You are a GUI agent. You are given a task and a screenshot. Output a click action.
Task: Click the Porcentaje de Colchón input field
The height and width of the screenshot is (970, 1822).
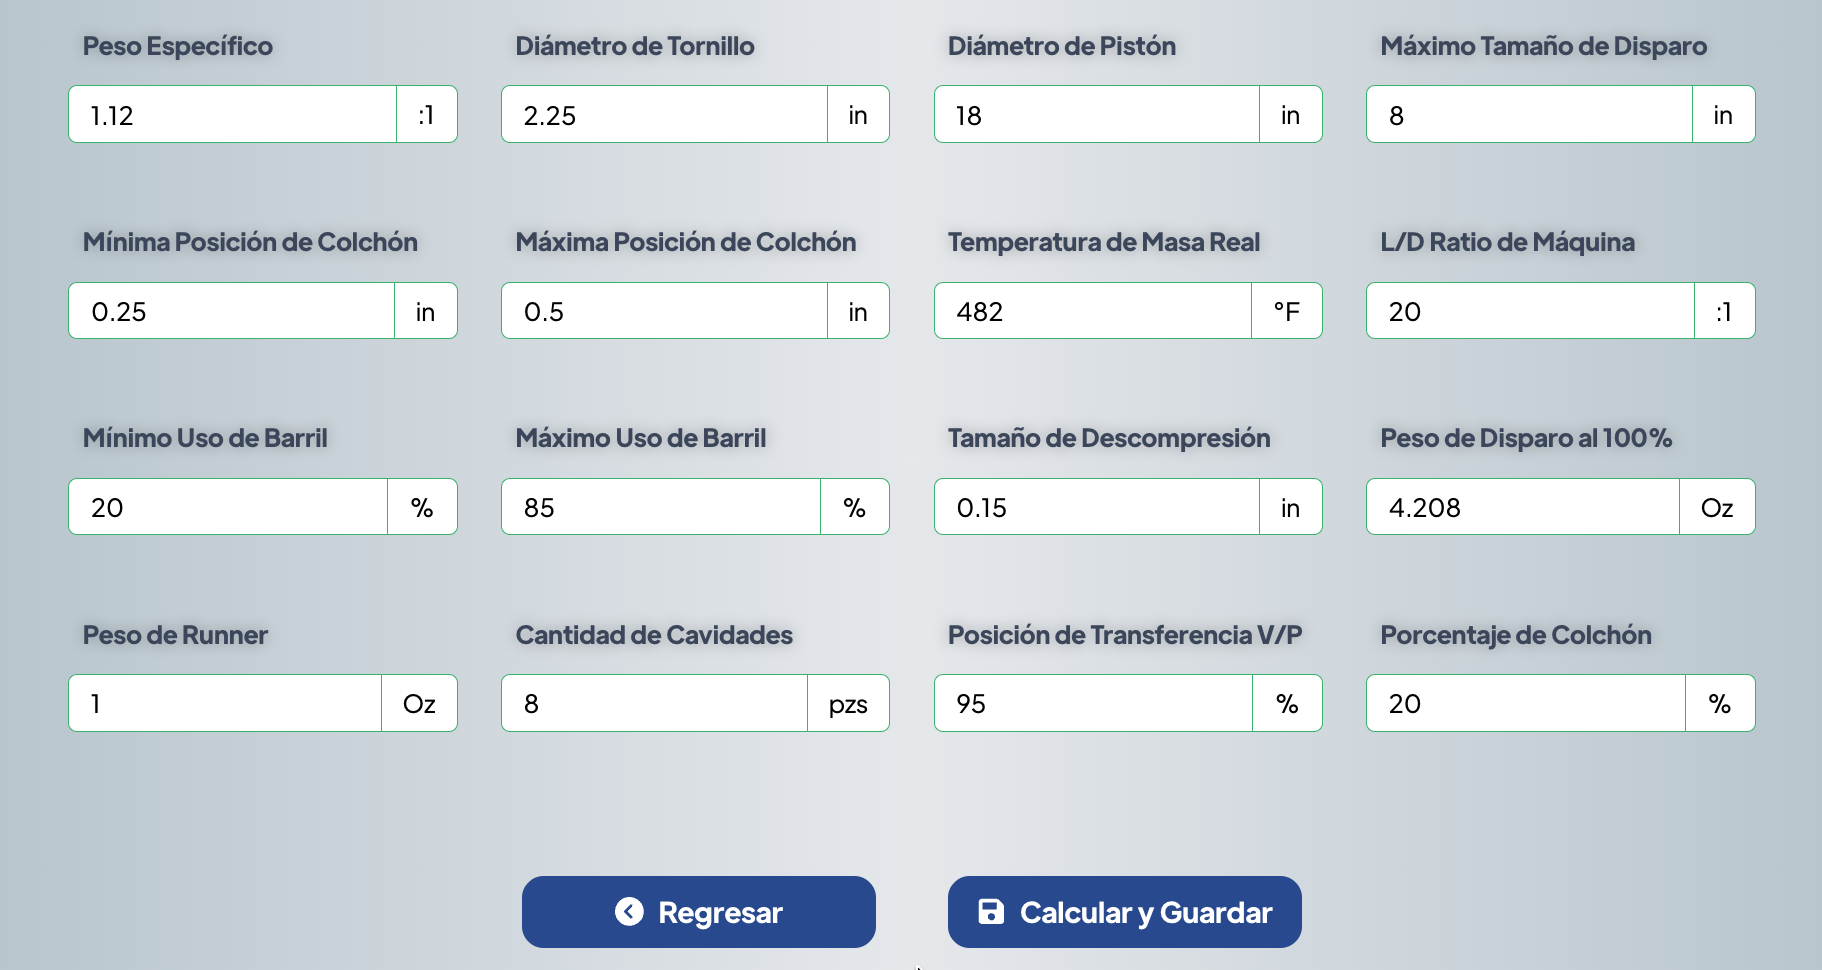pyautogui.click(x=1525, y=703)
